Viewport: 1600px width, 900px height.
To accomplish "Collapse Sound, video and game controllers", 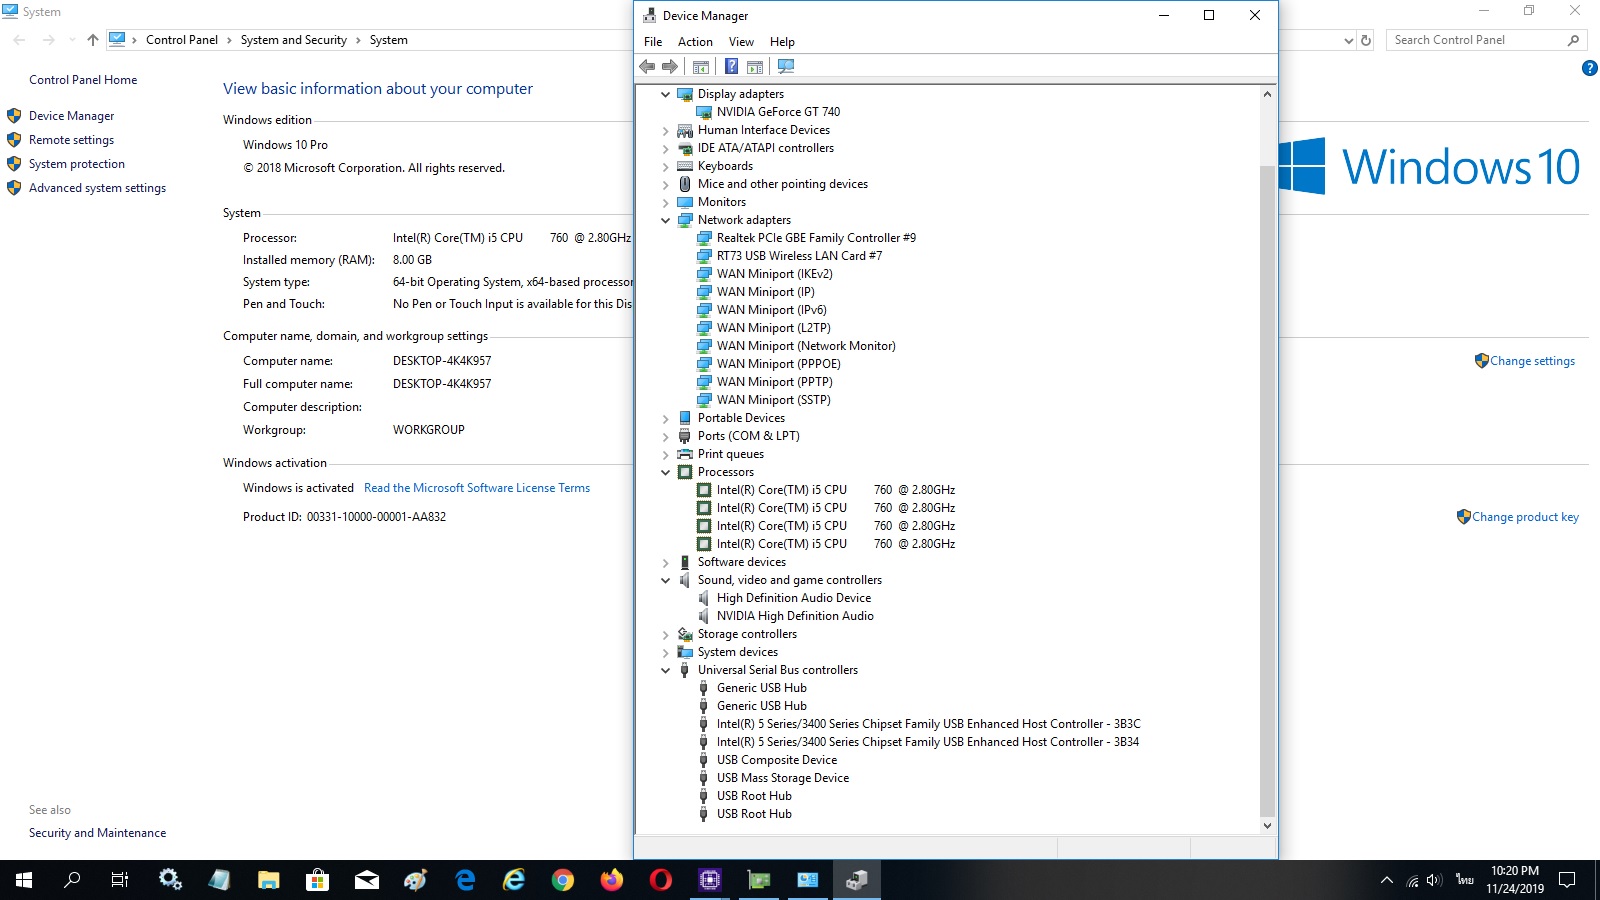I will click(x=666, y=580).
